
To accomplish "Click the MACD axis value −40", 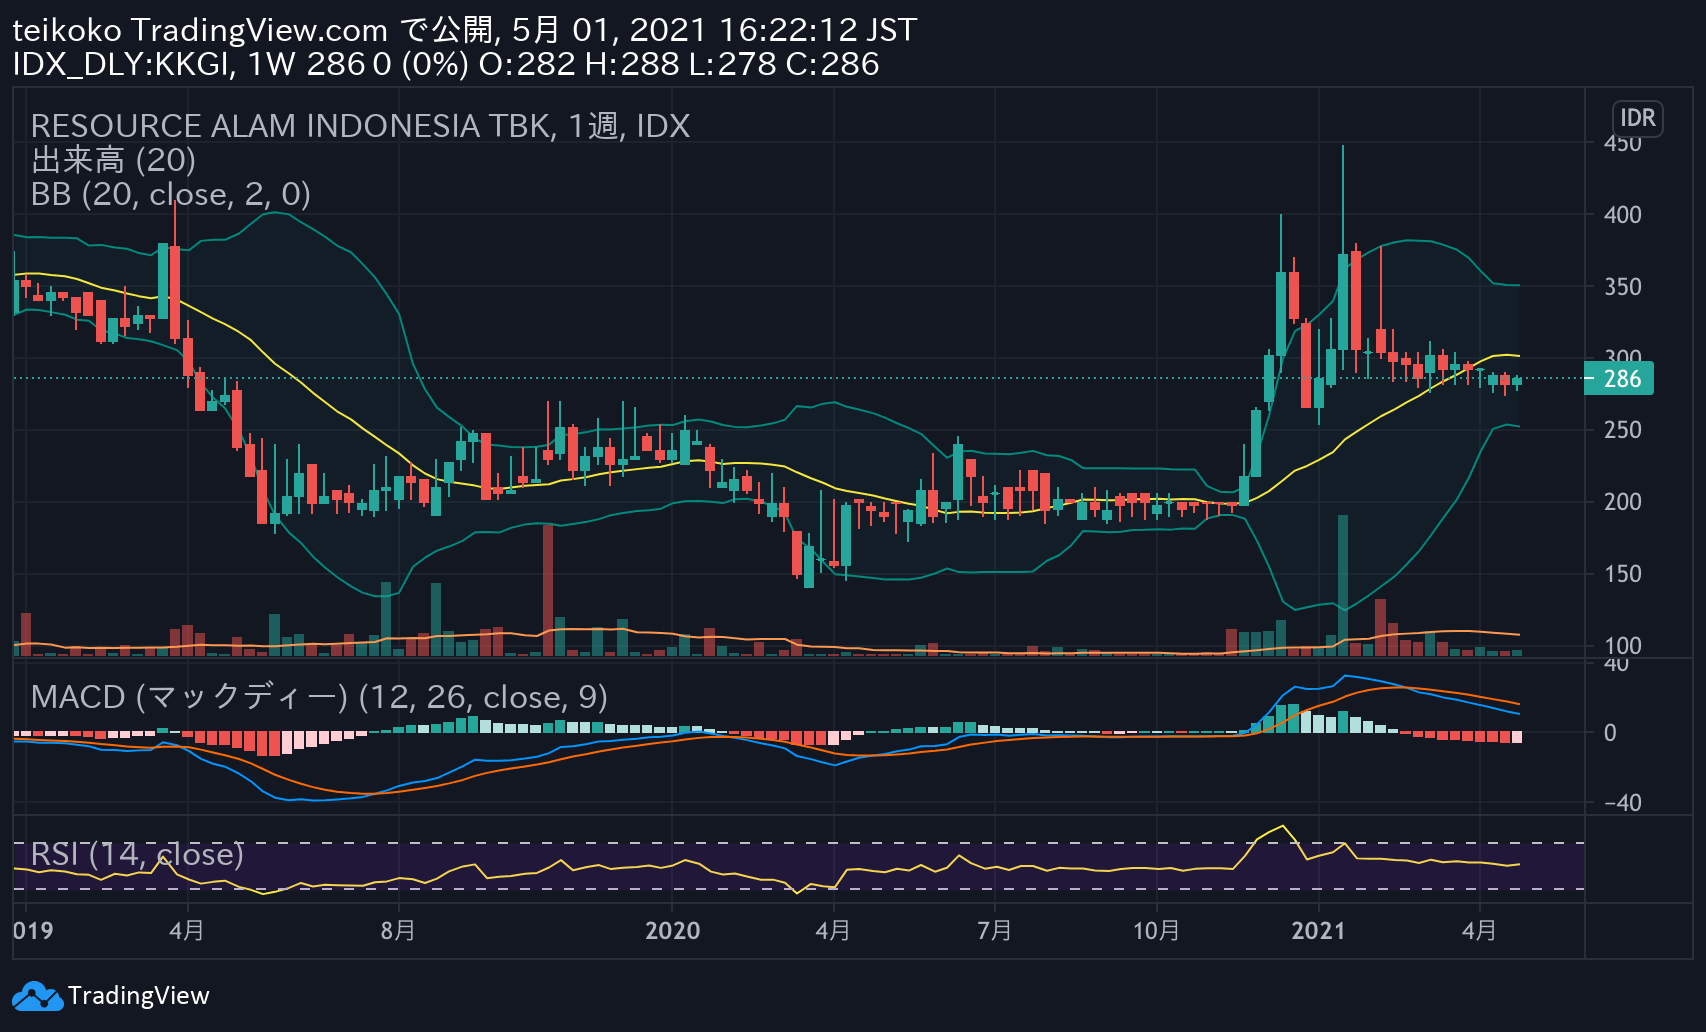I will pyautogui.click(x=1622, y=803).
